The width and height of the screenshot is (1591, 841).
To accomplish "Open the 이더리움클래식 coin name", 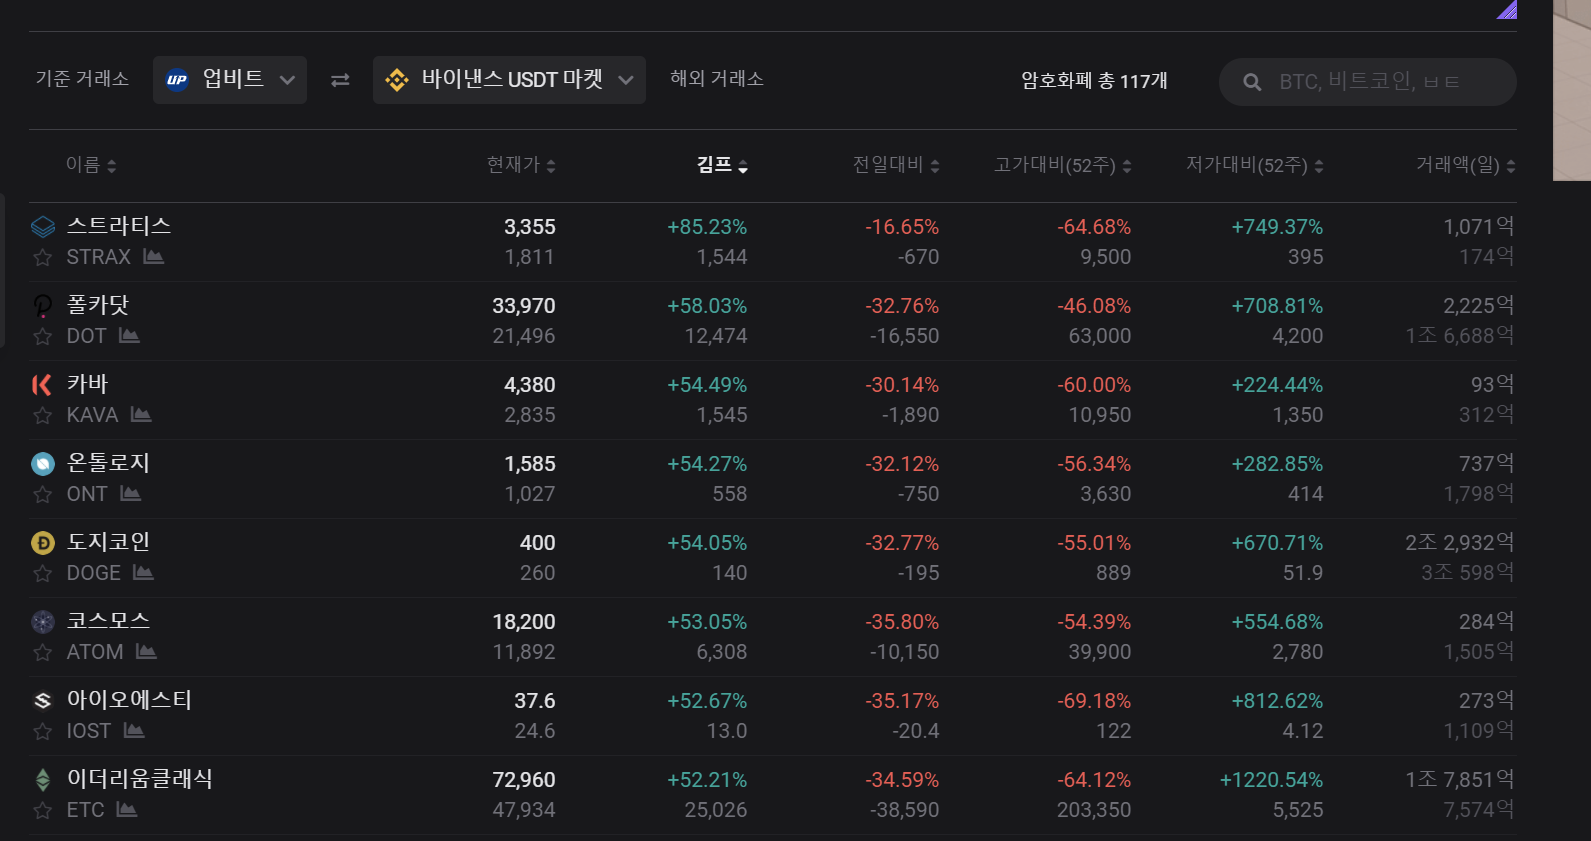I will click(140, 779).
